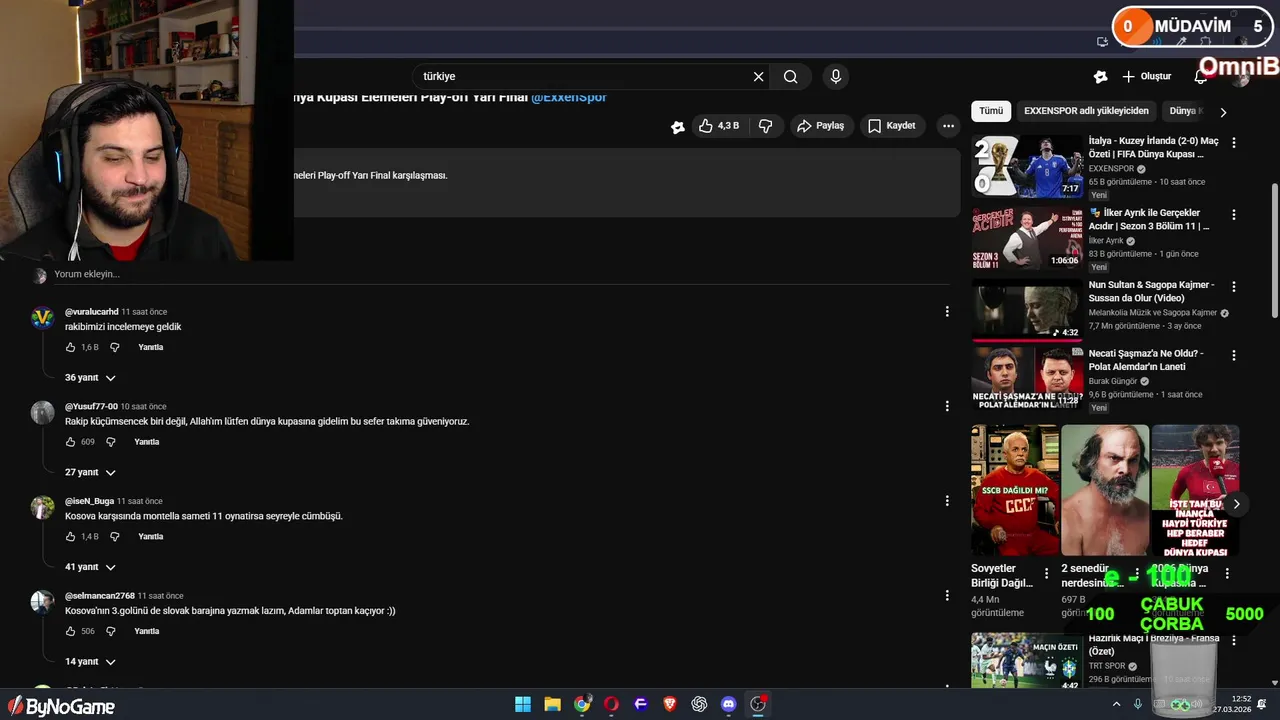
Task: Open the notifications bell
Action: pyautogui.click(x=1200, y=77)
